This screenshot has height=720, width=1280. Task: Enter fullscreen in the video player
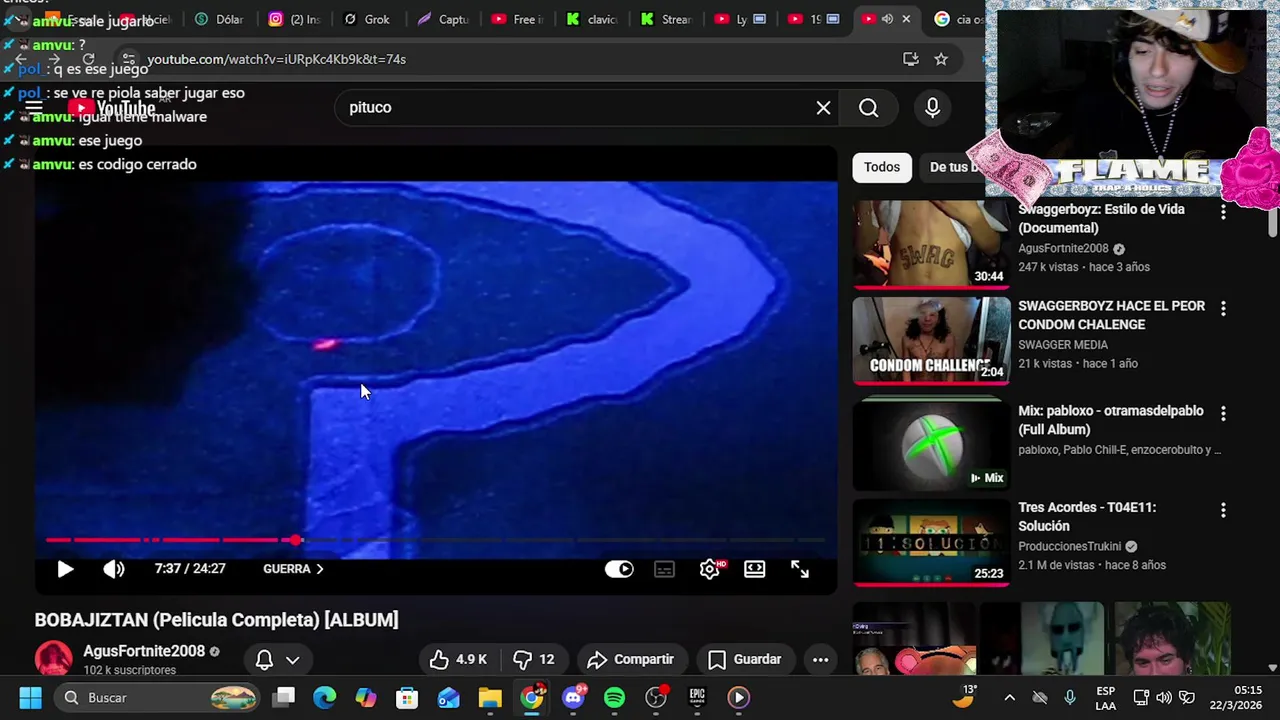coord(800,569)
